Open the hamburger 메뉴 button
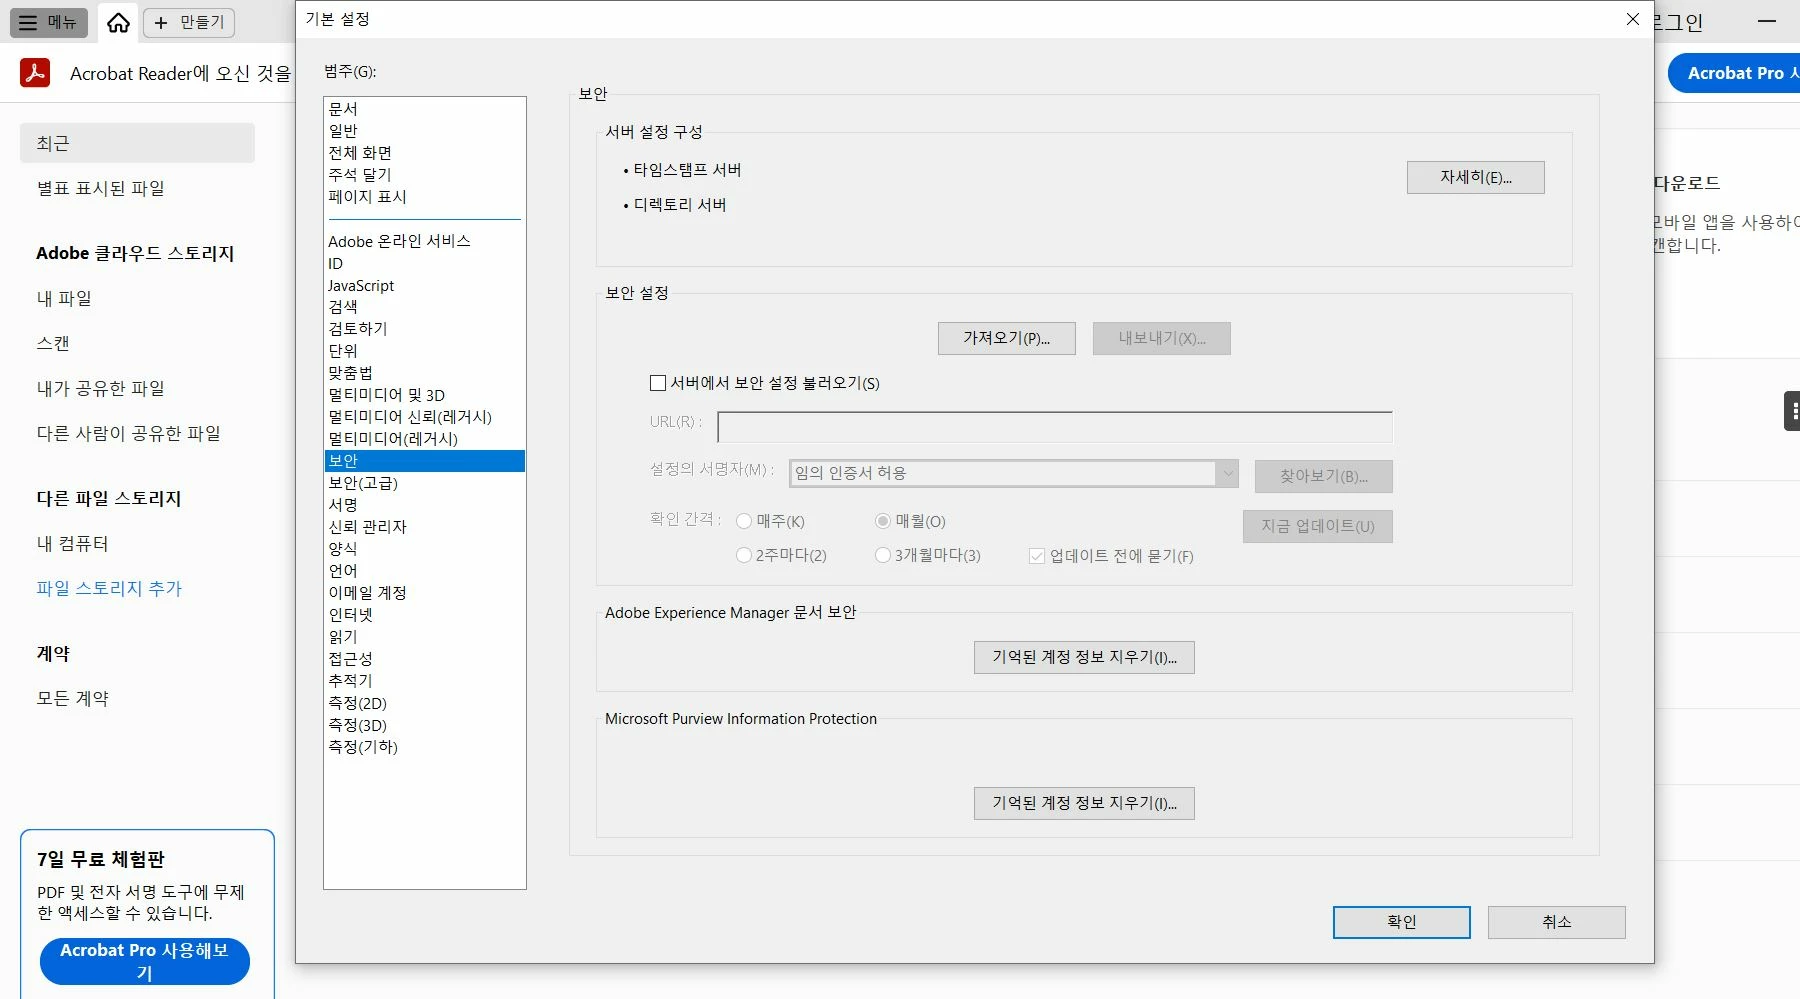This screenshot has height=999, width=1800. point(48,22)
